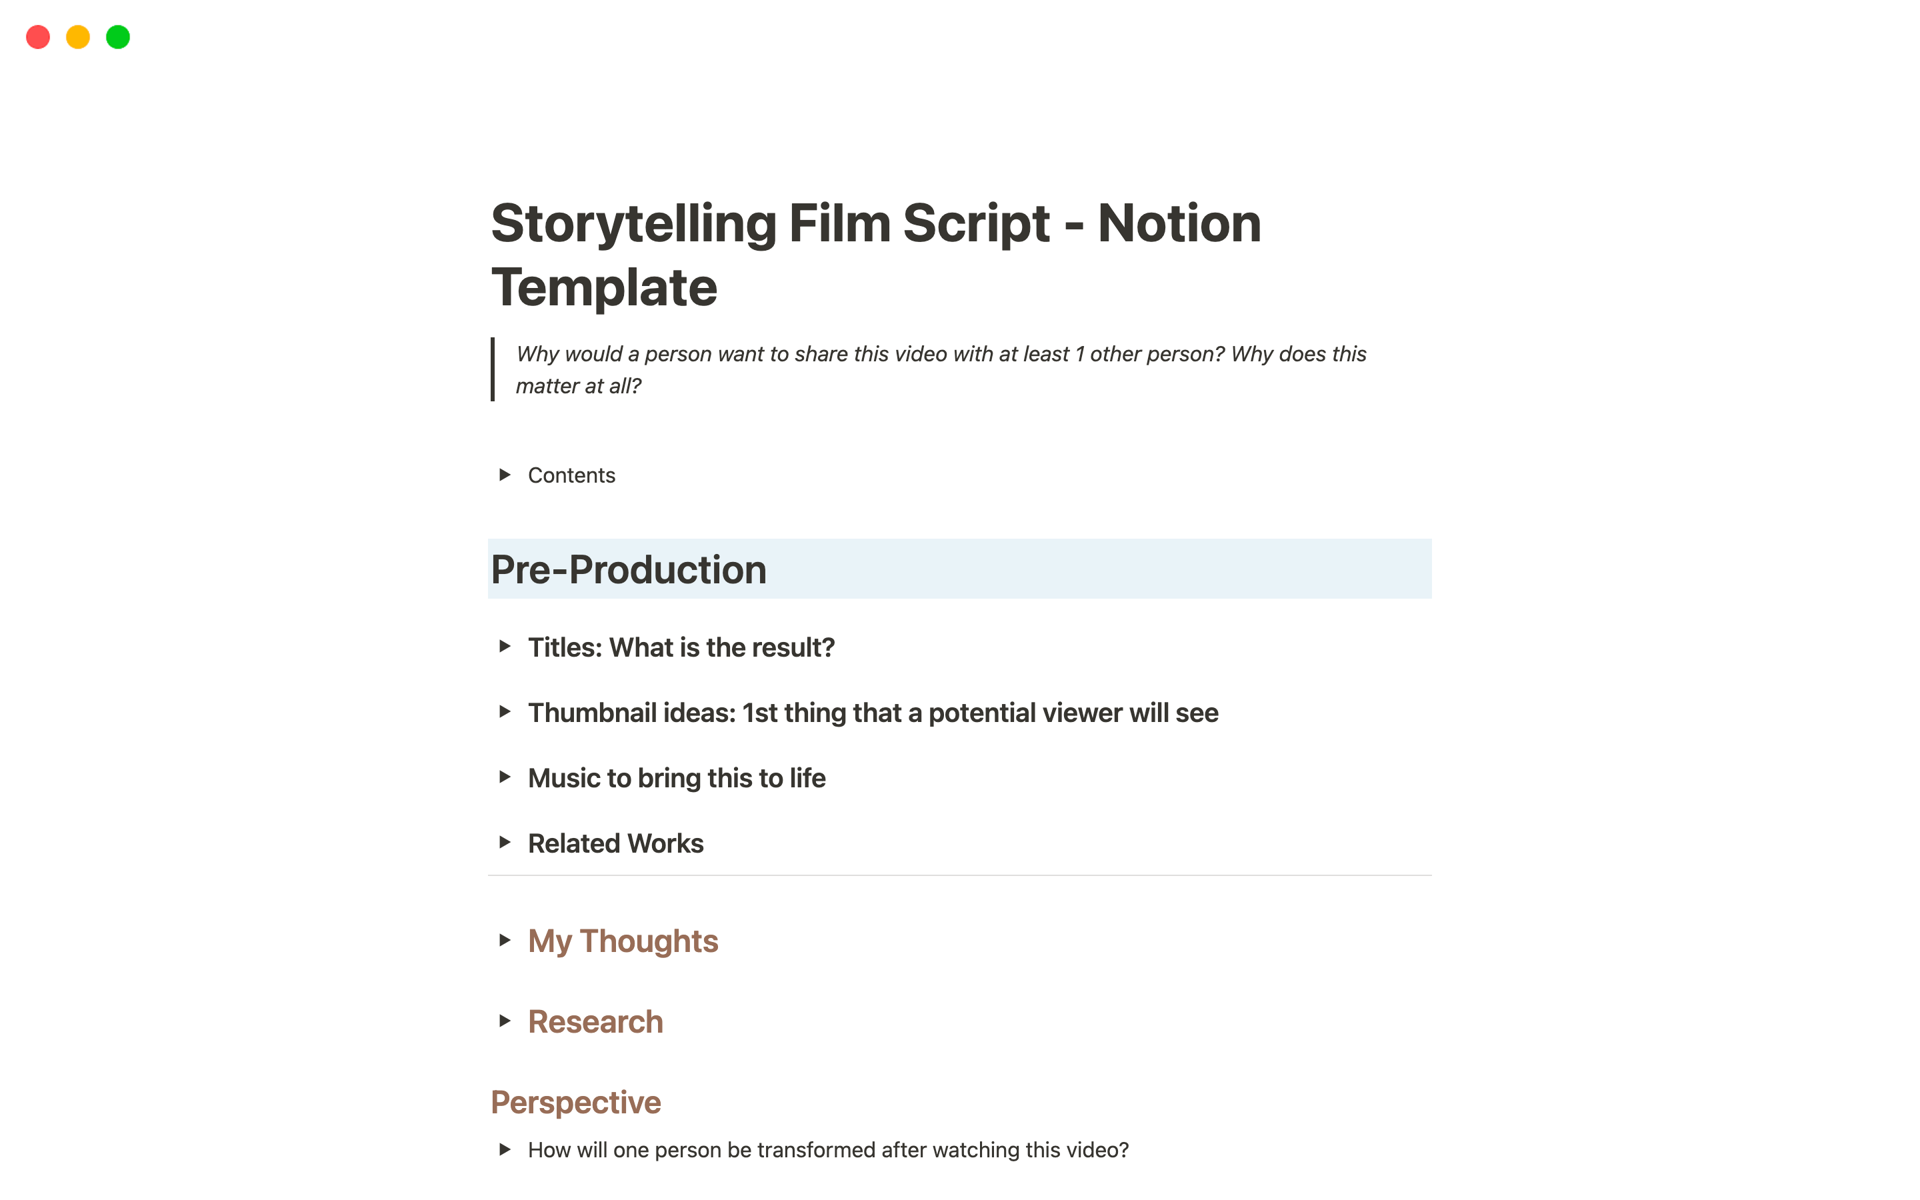Click the red close window button
The width and height of the screenshot is (1920, 1200).
[x=38, y=37]
